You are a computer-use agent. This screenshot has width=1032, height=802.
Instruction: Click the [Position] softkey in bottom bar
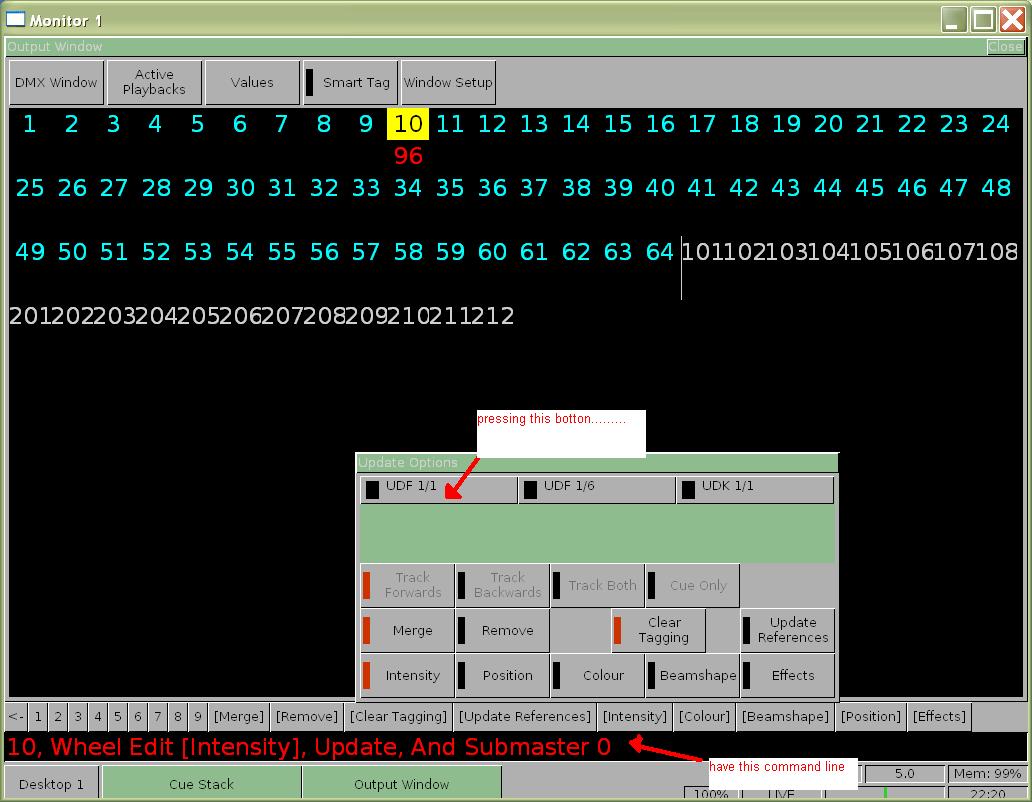tap(870, 716)
